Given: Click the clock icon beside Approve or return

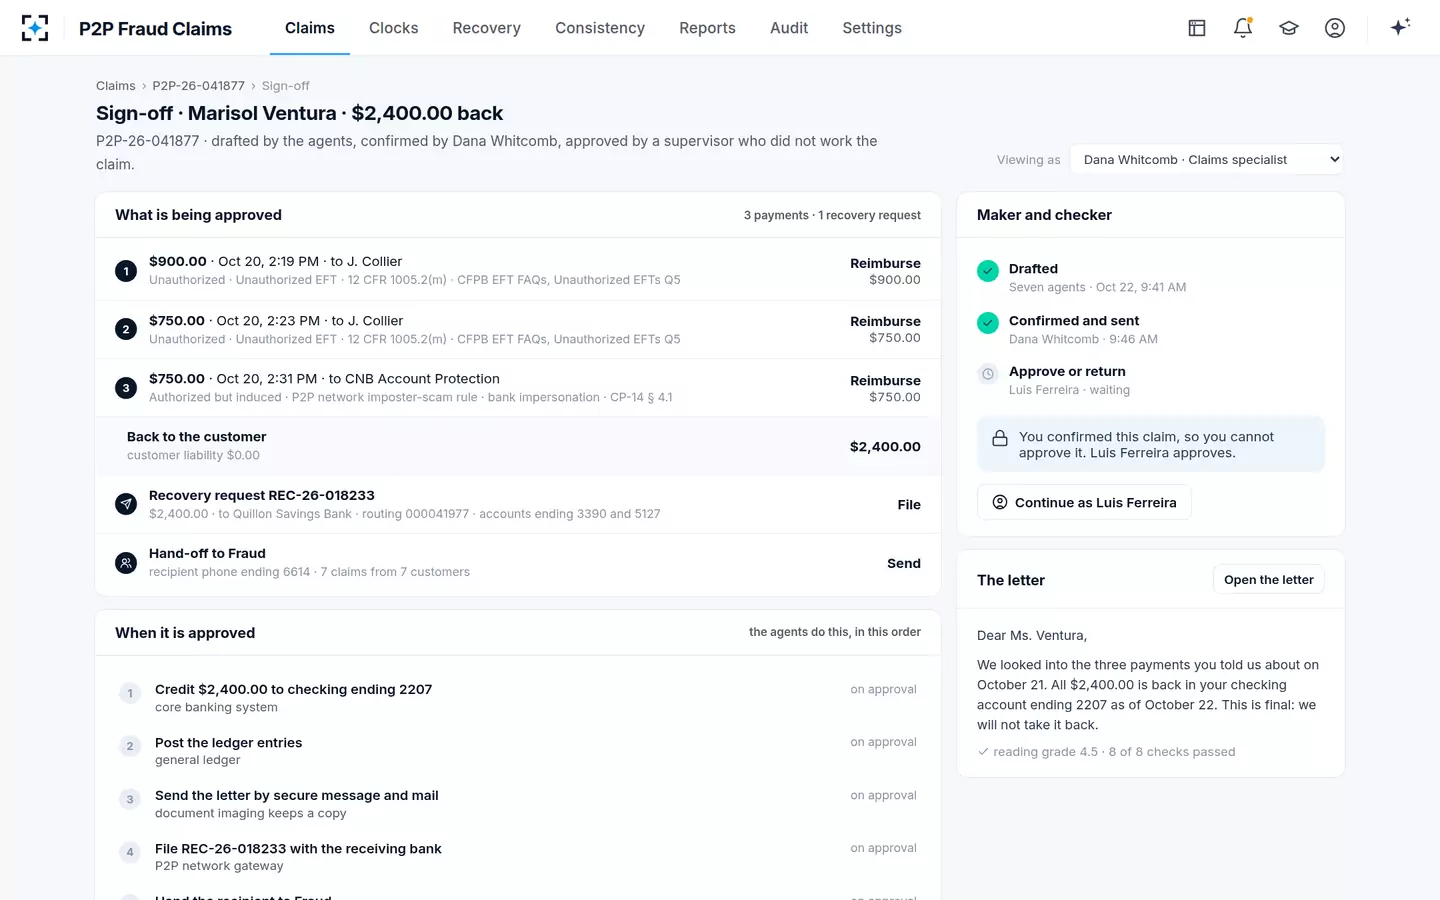Looking at the screenshot, I should coord(988,374).
